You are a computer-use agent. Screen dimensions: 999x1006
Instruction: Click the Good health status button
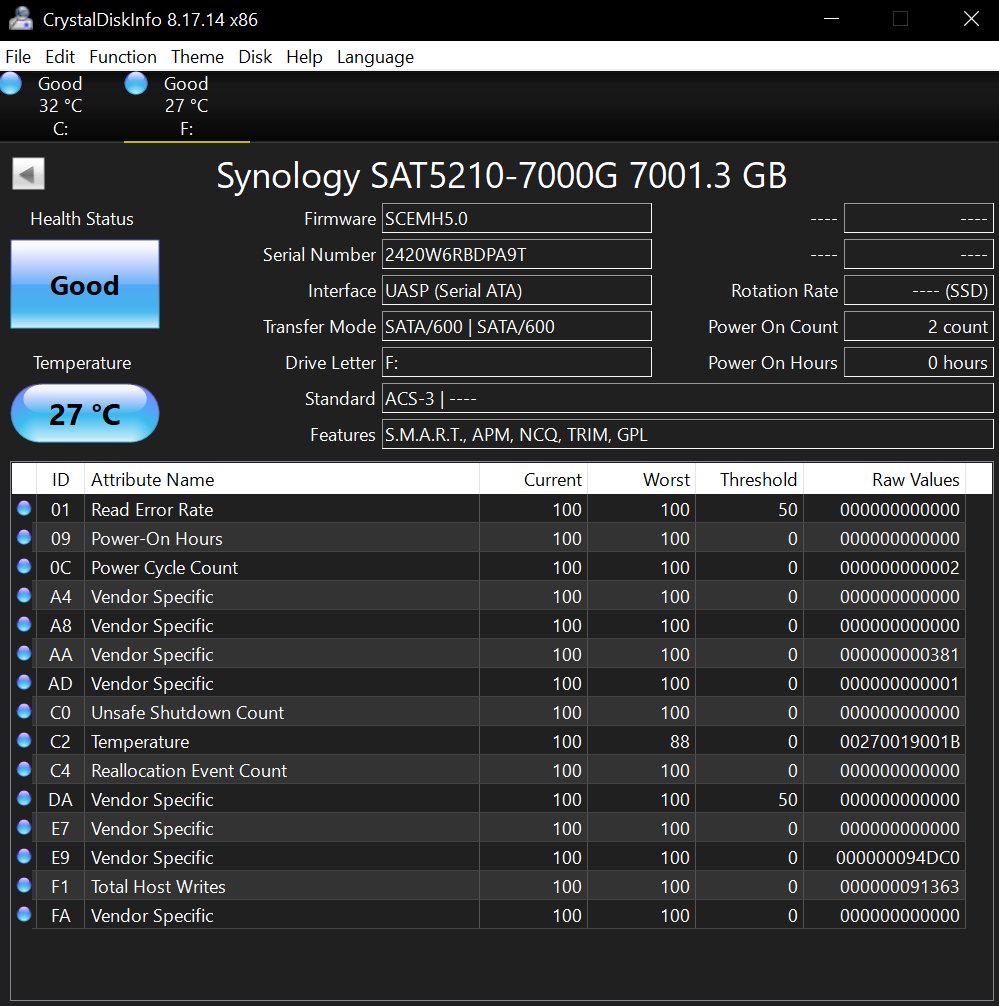(x=85, y=284)
